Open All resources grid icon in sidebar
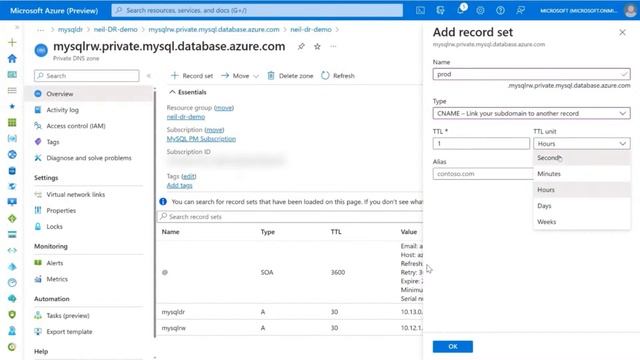640x360 pixels. point(12,122)
